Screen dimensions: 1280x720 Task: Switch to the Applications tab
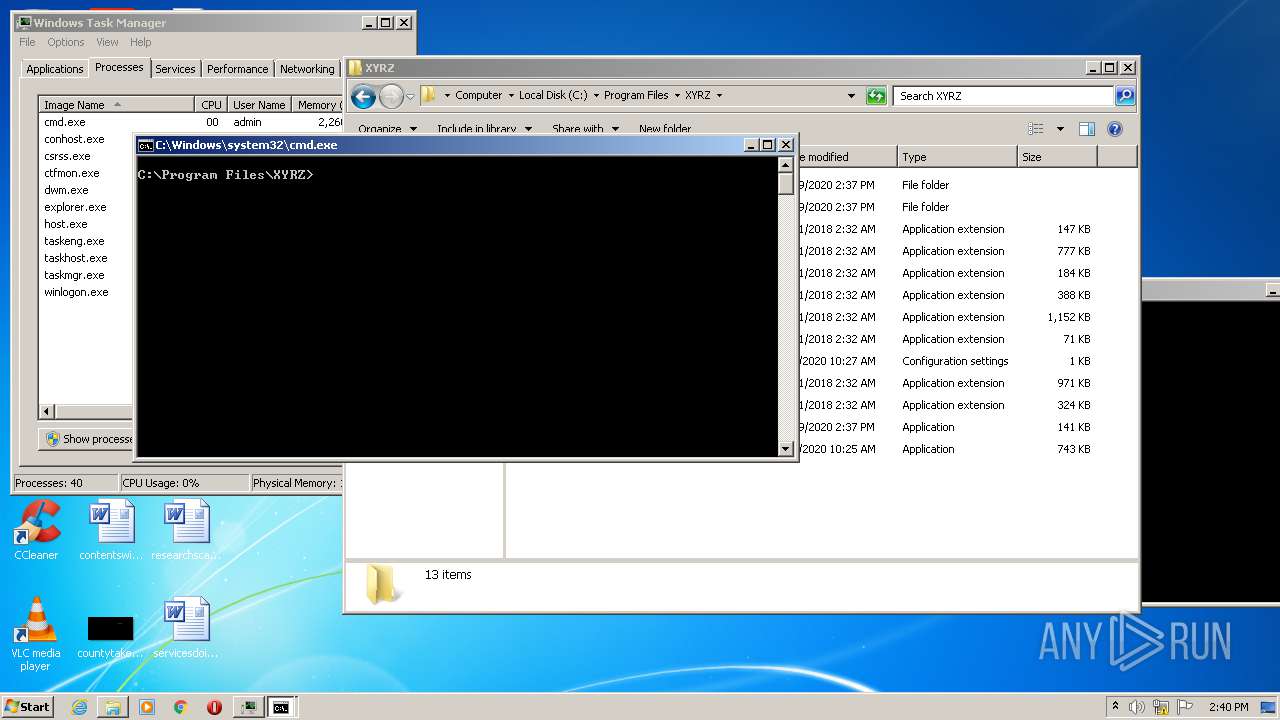pyautogui.click(x=54, y=69)
